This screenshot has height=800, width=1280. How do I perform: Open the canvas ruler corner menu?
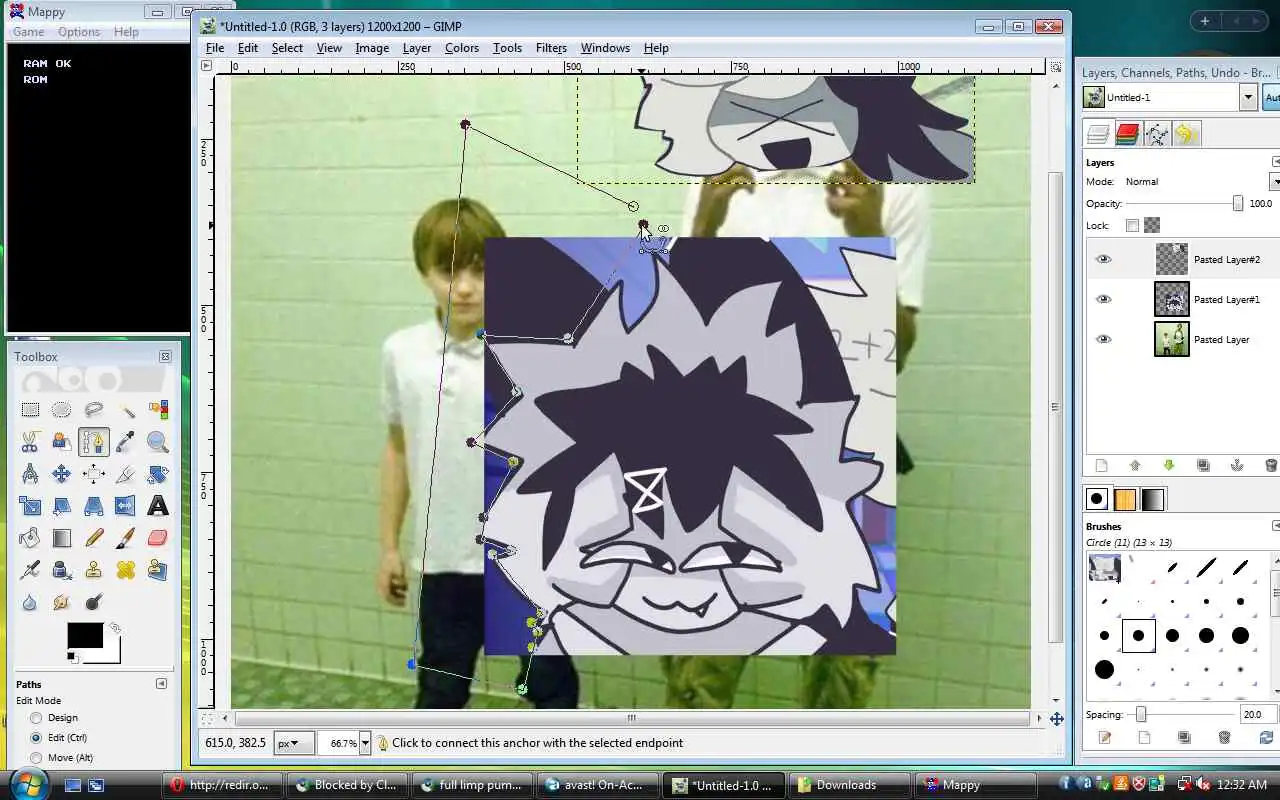(207, 66)
